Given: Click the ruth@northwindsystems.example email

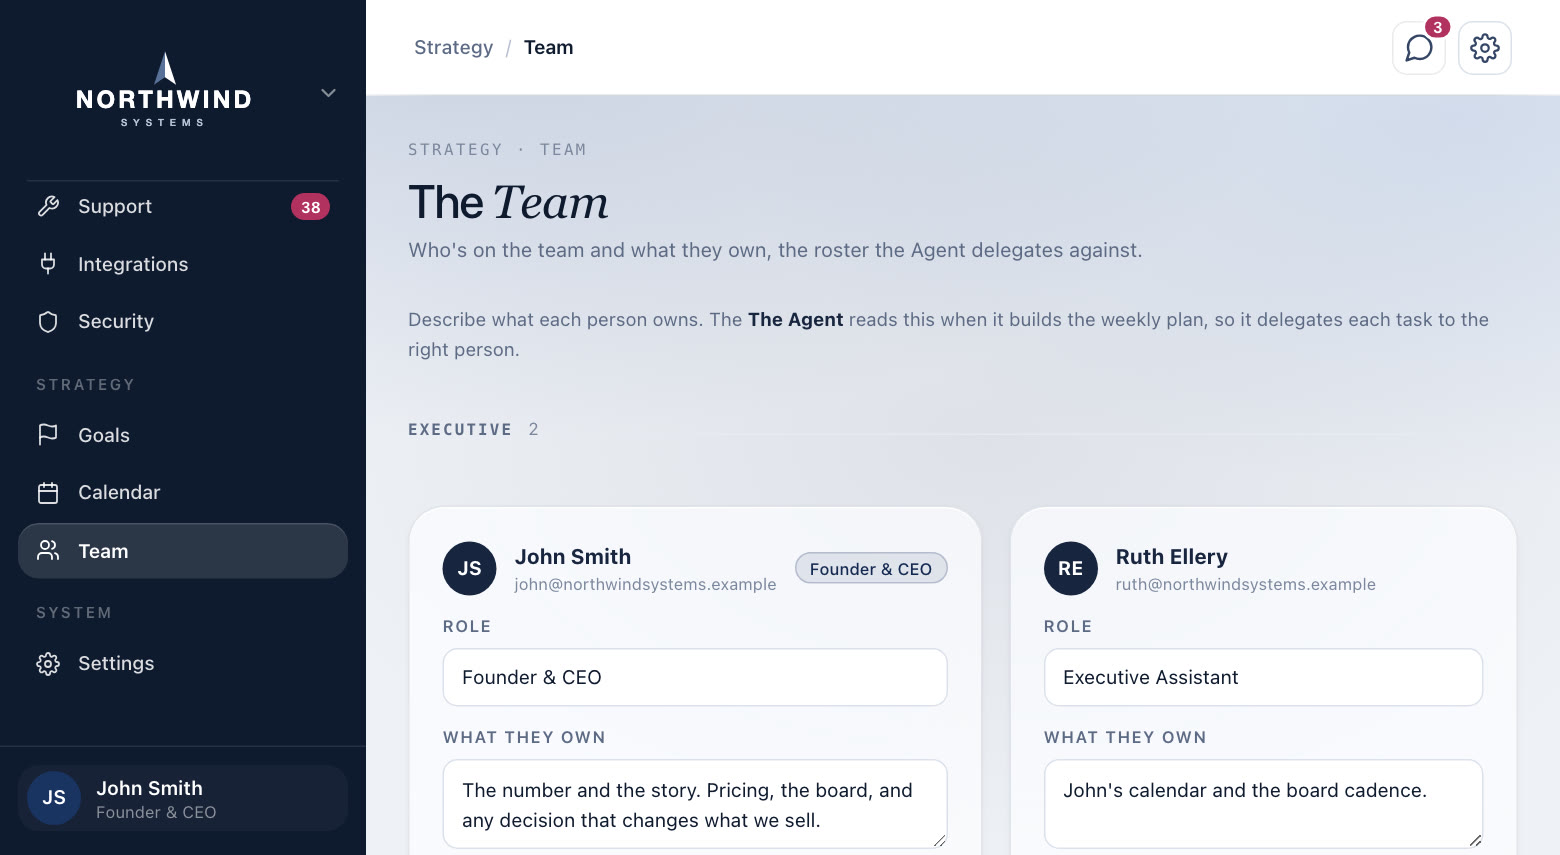Looking at the screenshot, I should [x=1245, y=584].
